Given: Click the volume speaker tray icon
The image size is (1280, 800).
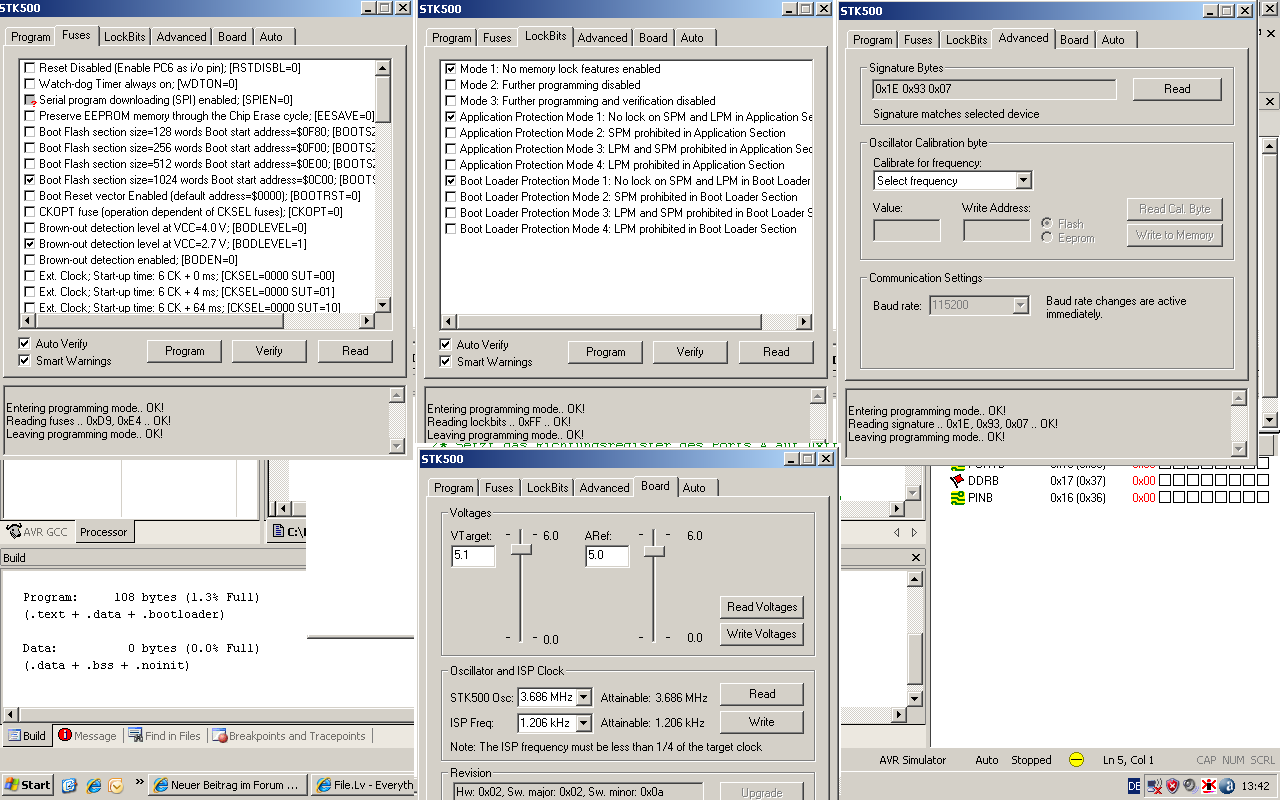Looking at the screenshot, I should (1190, 786).
